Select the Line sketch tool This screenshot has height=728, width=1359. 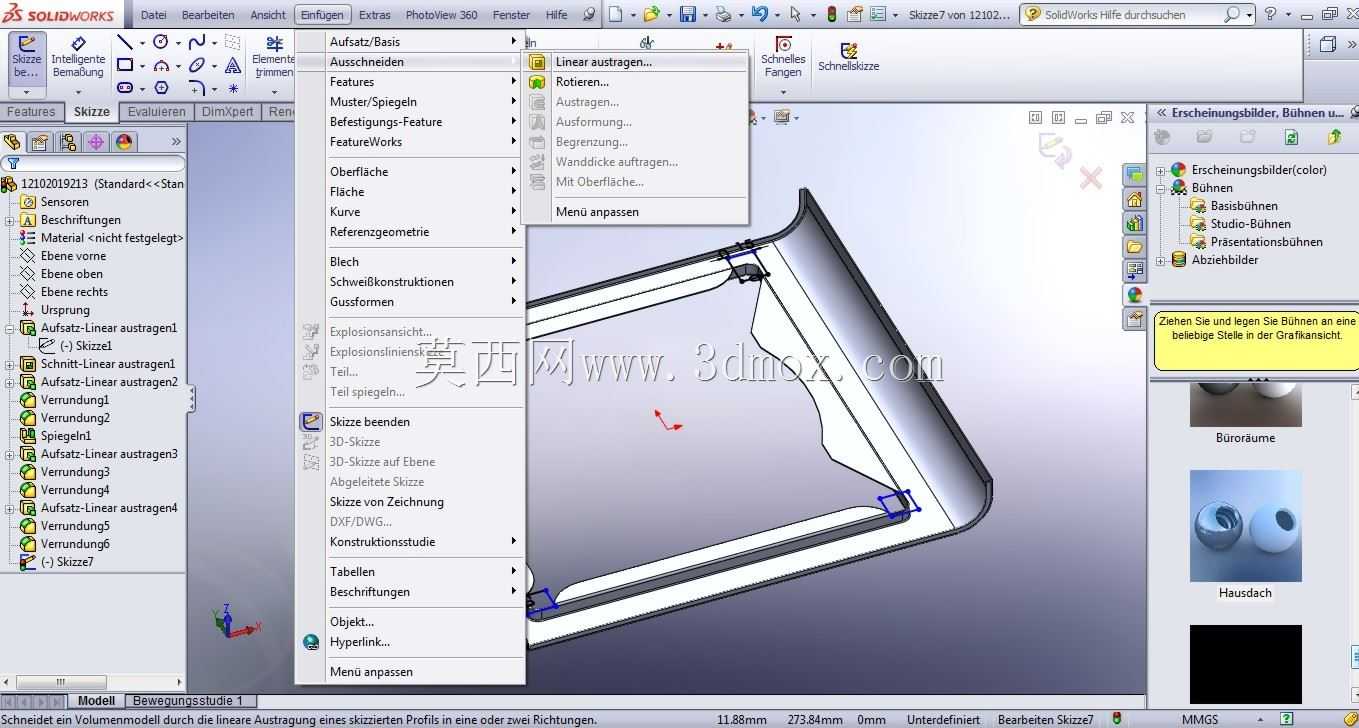125,42
